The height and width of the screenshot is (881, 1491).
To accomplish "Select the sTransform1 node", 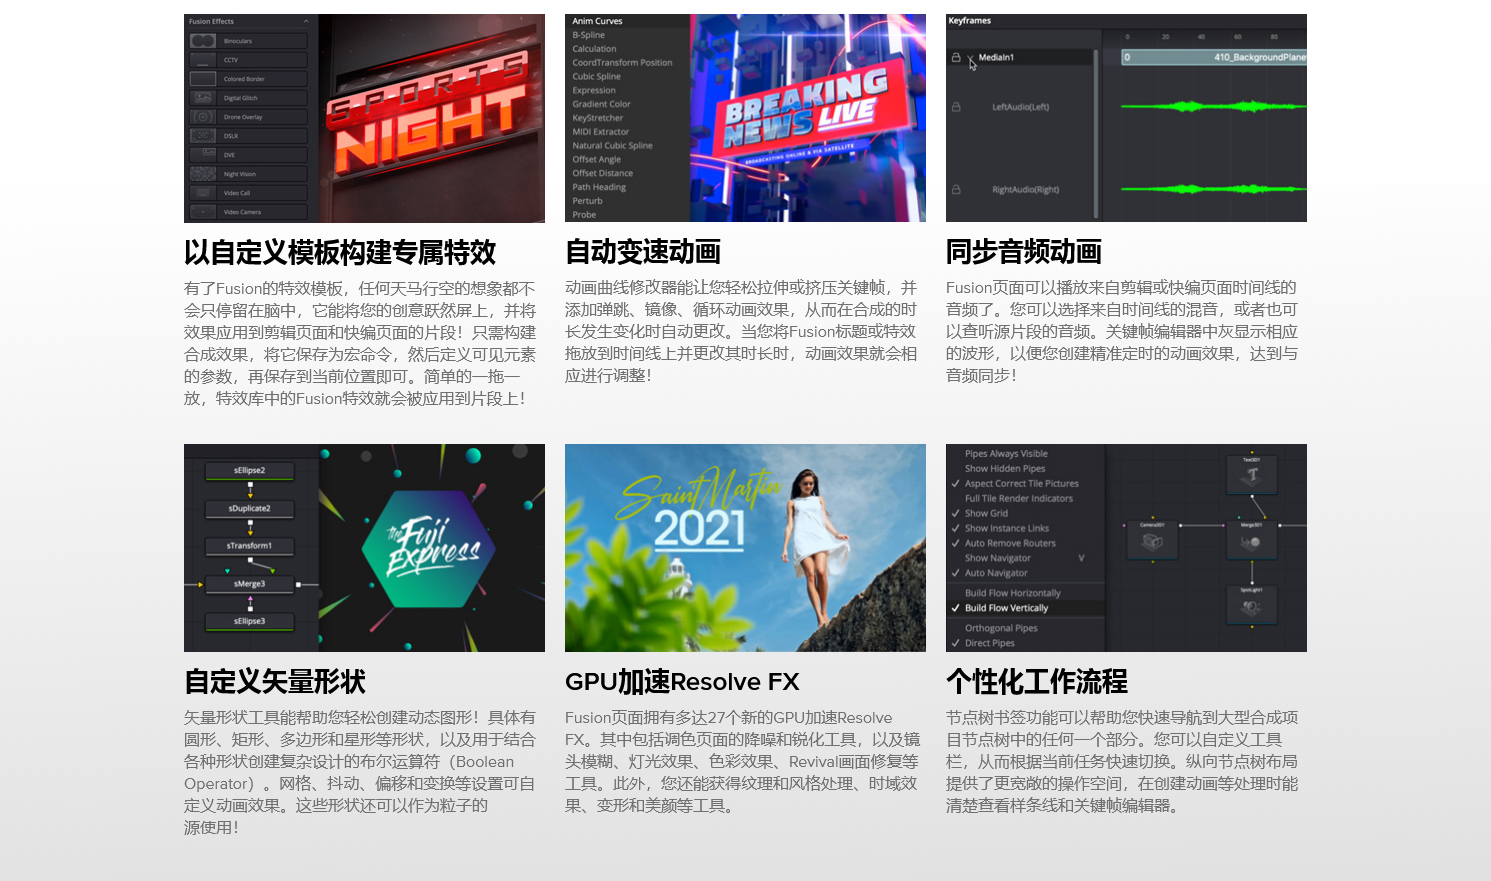I will click(x=250, y=546).
